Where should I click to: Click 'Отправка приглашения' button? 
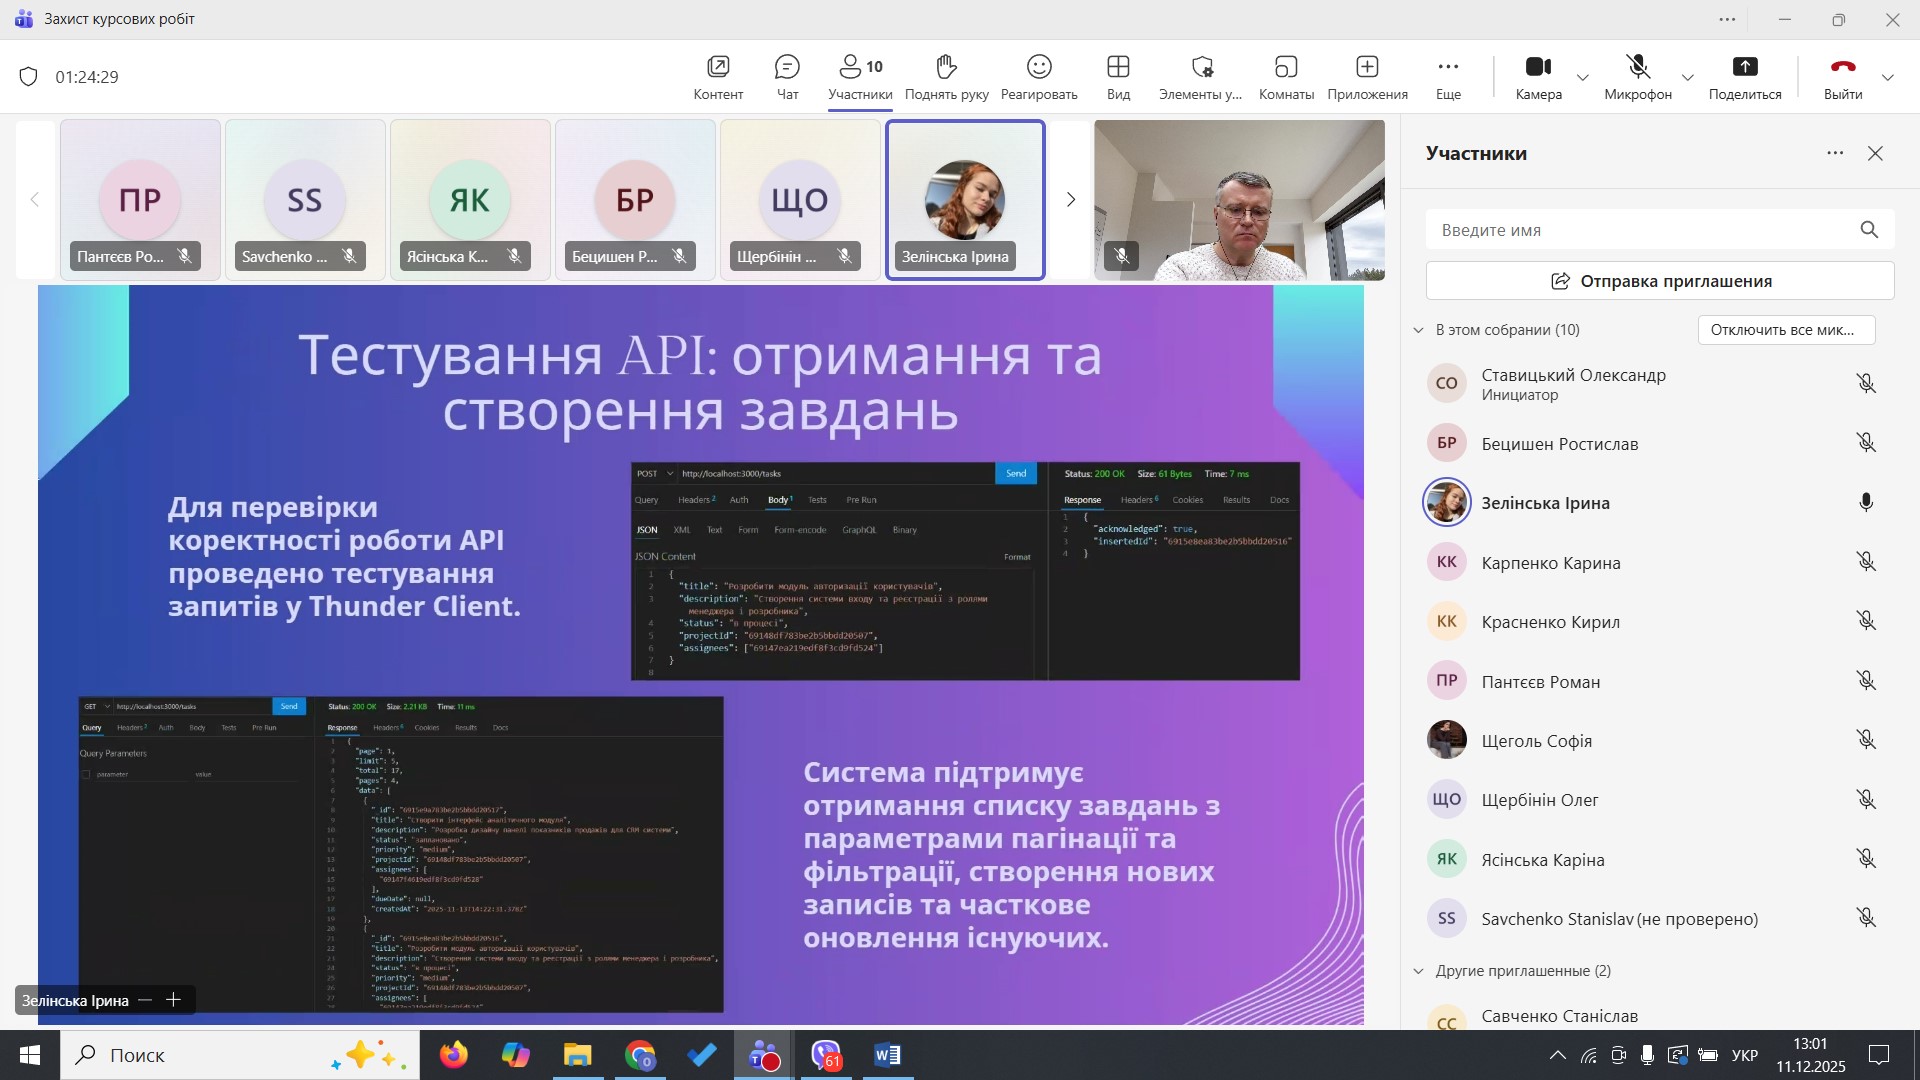pos(1660,281)
